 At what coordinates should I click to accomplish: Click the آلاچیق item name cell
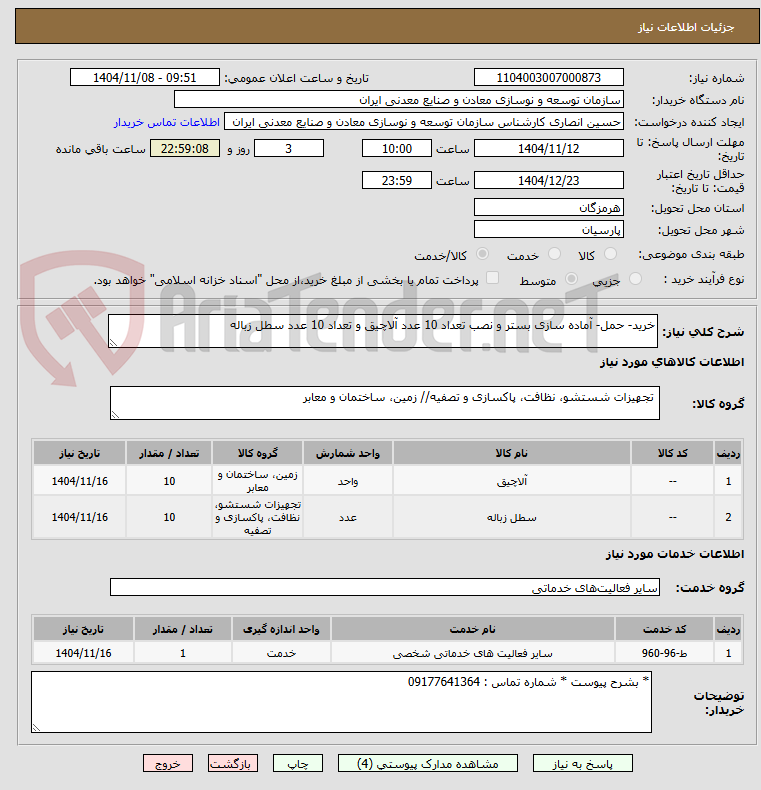512,481
